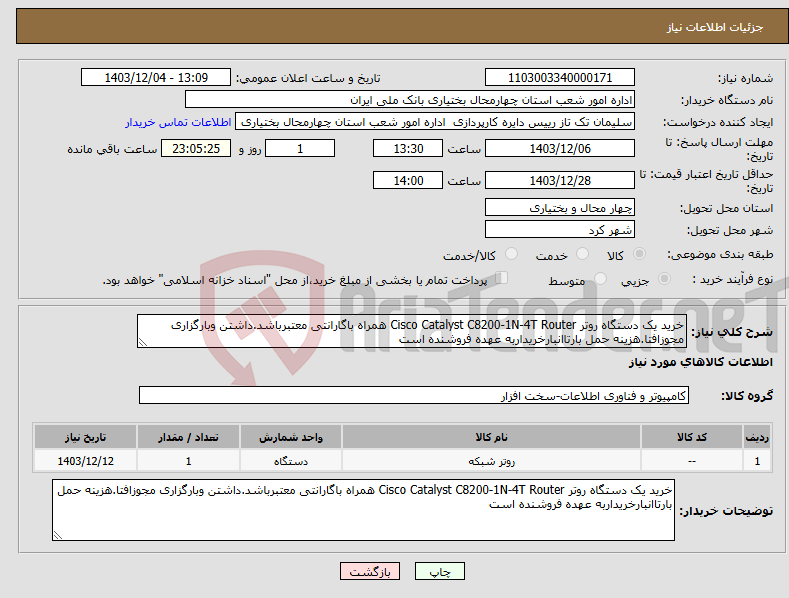Screen dimensions: 789x598
Task: Click the delivery city field شهر کرد
Action: pyautogui.click(x=560, y=230)
